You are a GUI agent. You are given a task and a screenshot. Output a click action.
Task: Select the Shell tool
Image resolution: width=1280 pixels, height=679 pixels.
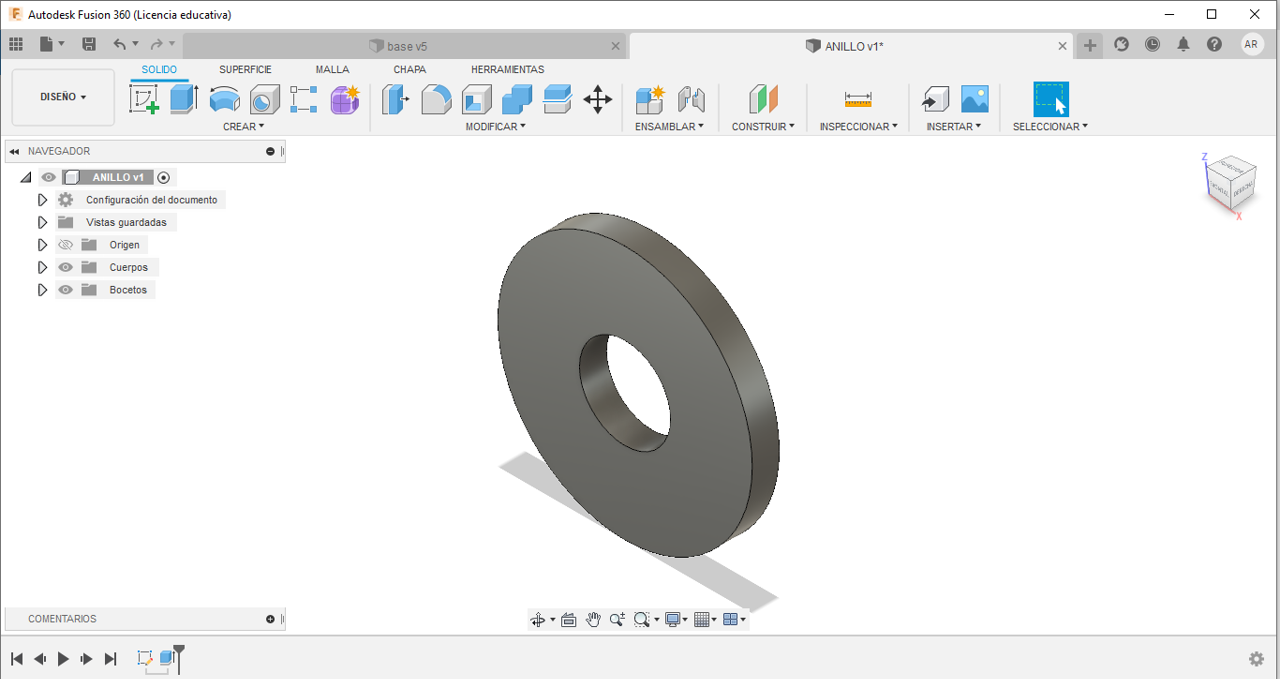477,99
